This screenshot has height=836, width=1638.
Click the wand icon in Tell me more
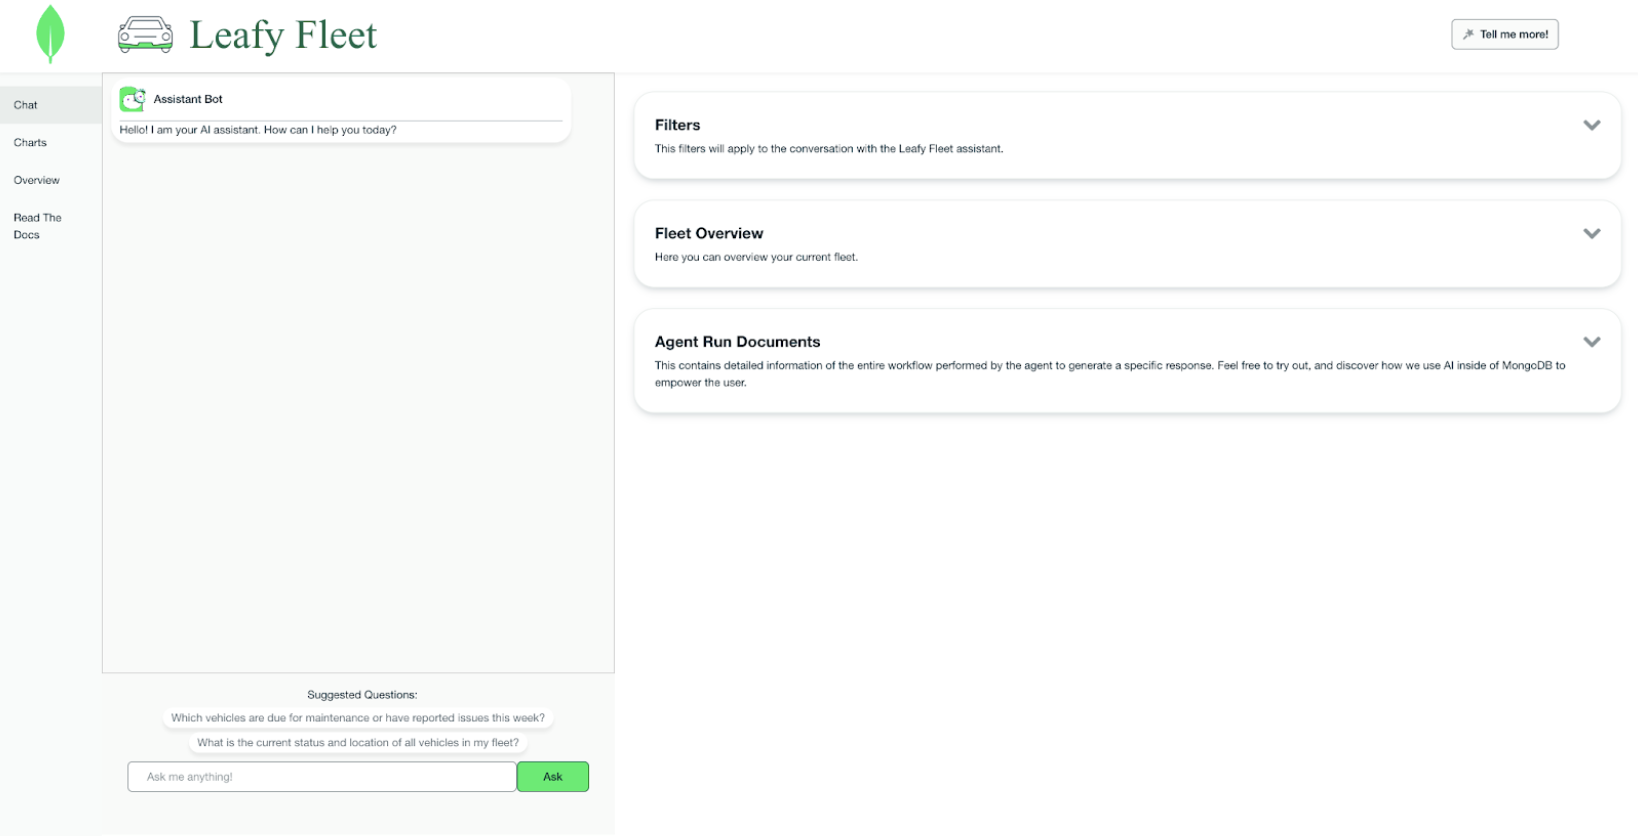(1468, 34)
